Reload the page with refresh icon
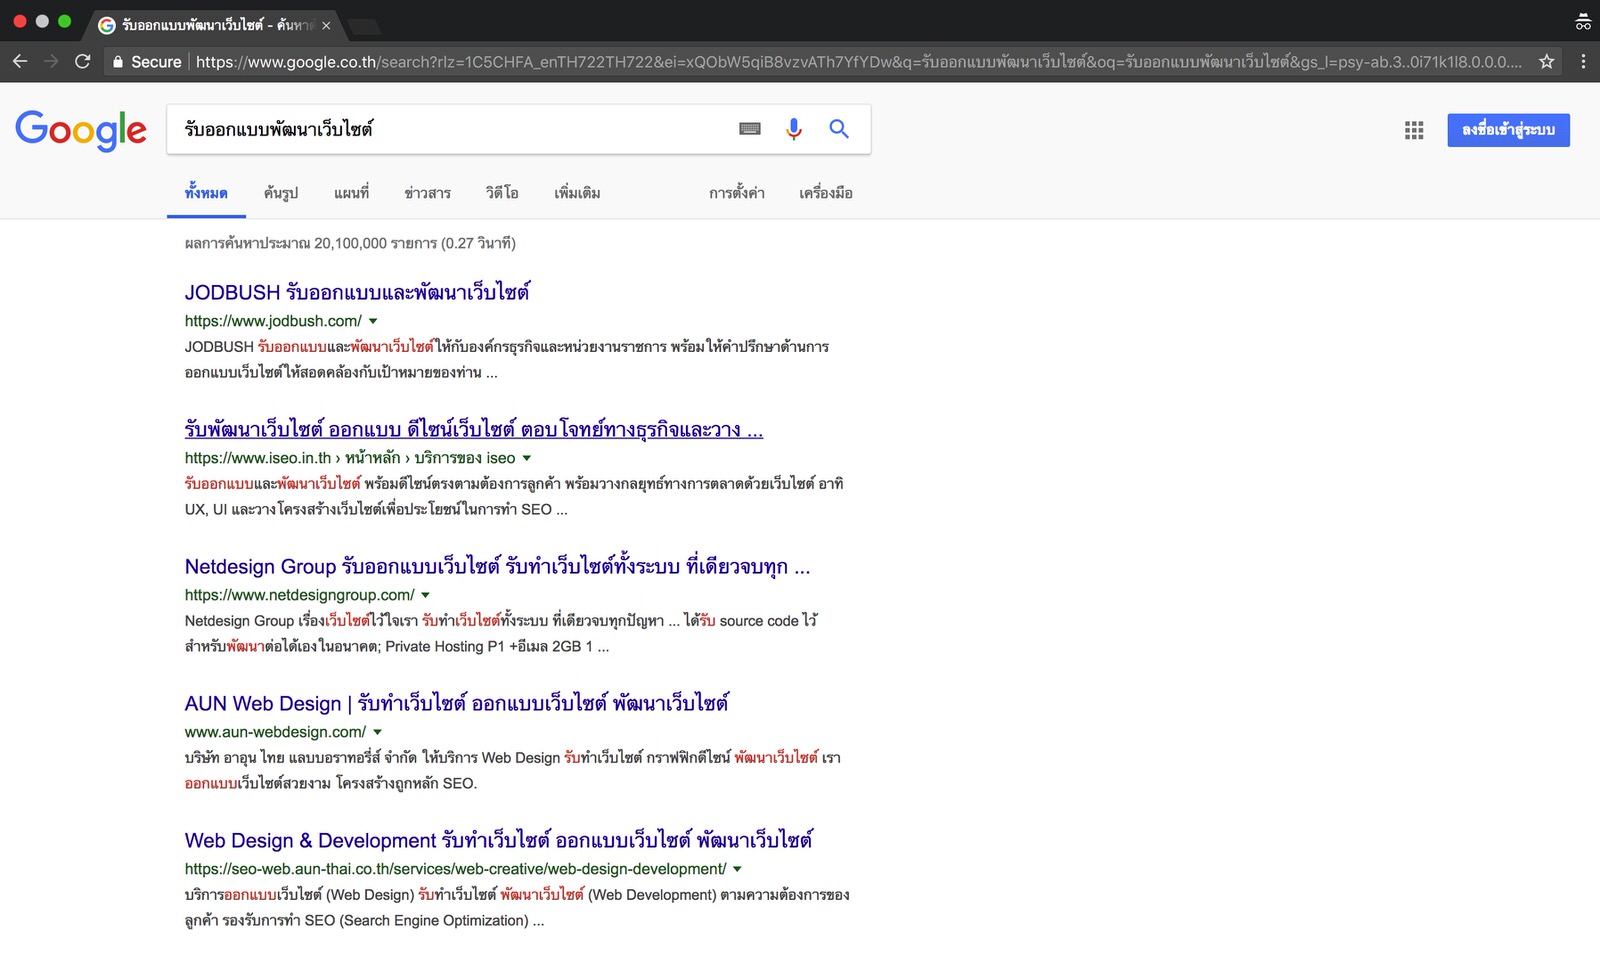Image resolution: width=1600 pixels, height=956 pixels. [x=83, y=62]
